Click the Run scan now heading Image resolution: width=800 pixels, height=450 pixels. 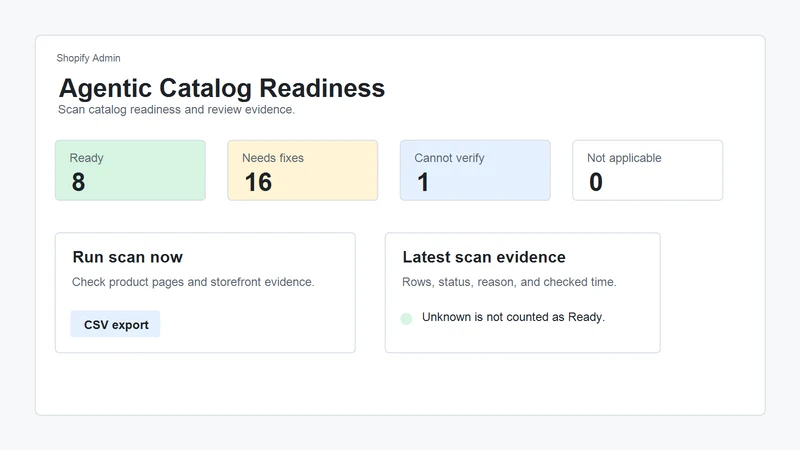tap(128, 257)
